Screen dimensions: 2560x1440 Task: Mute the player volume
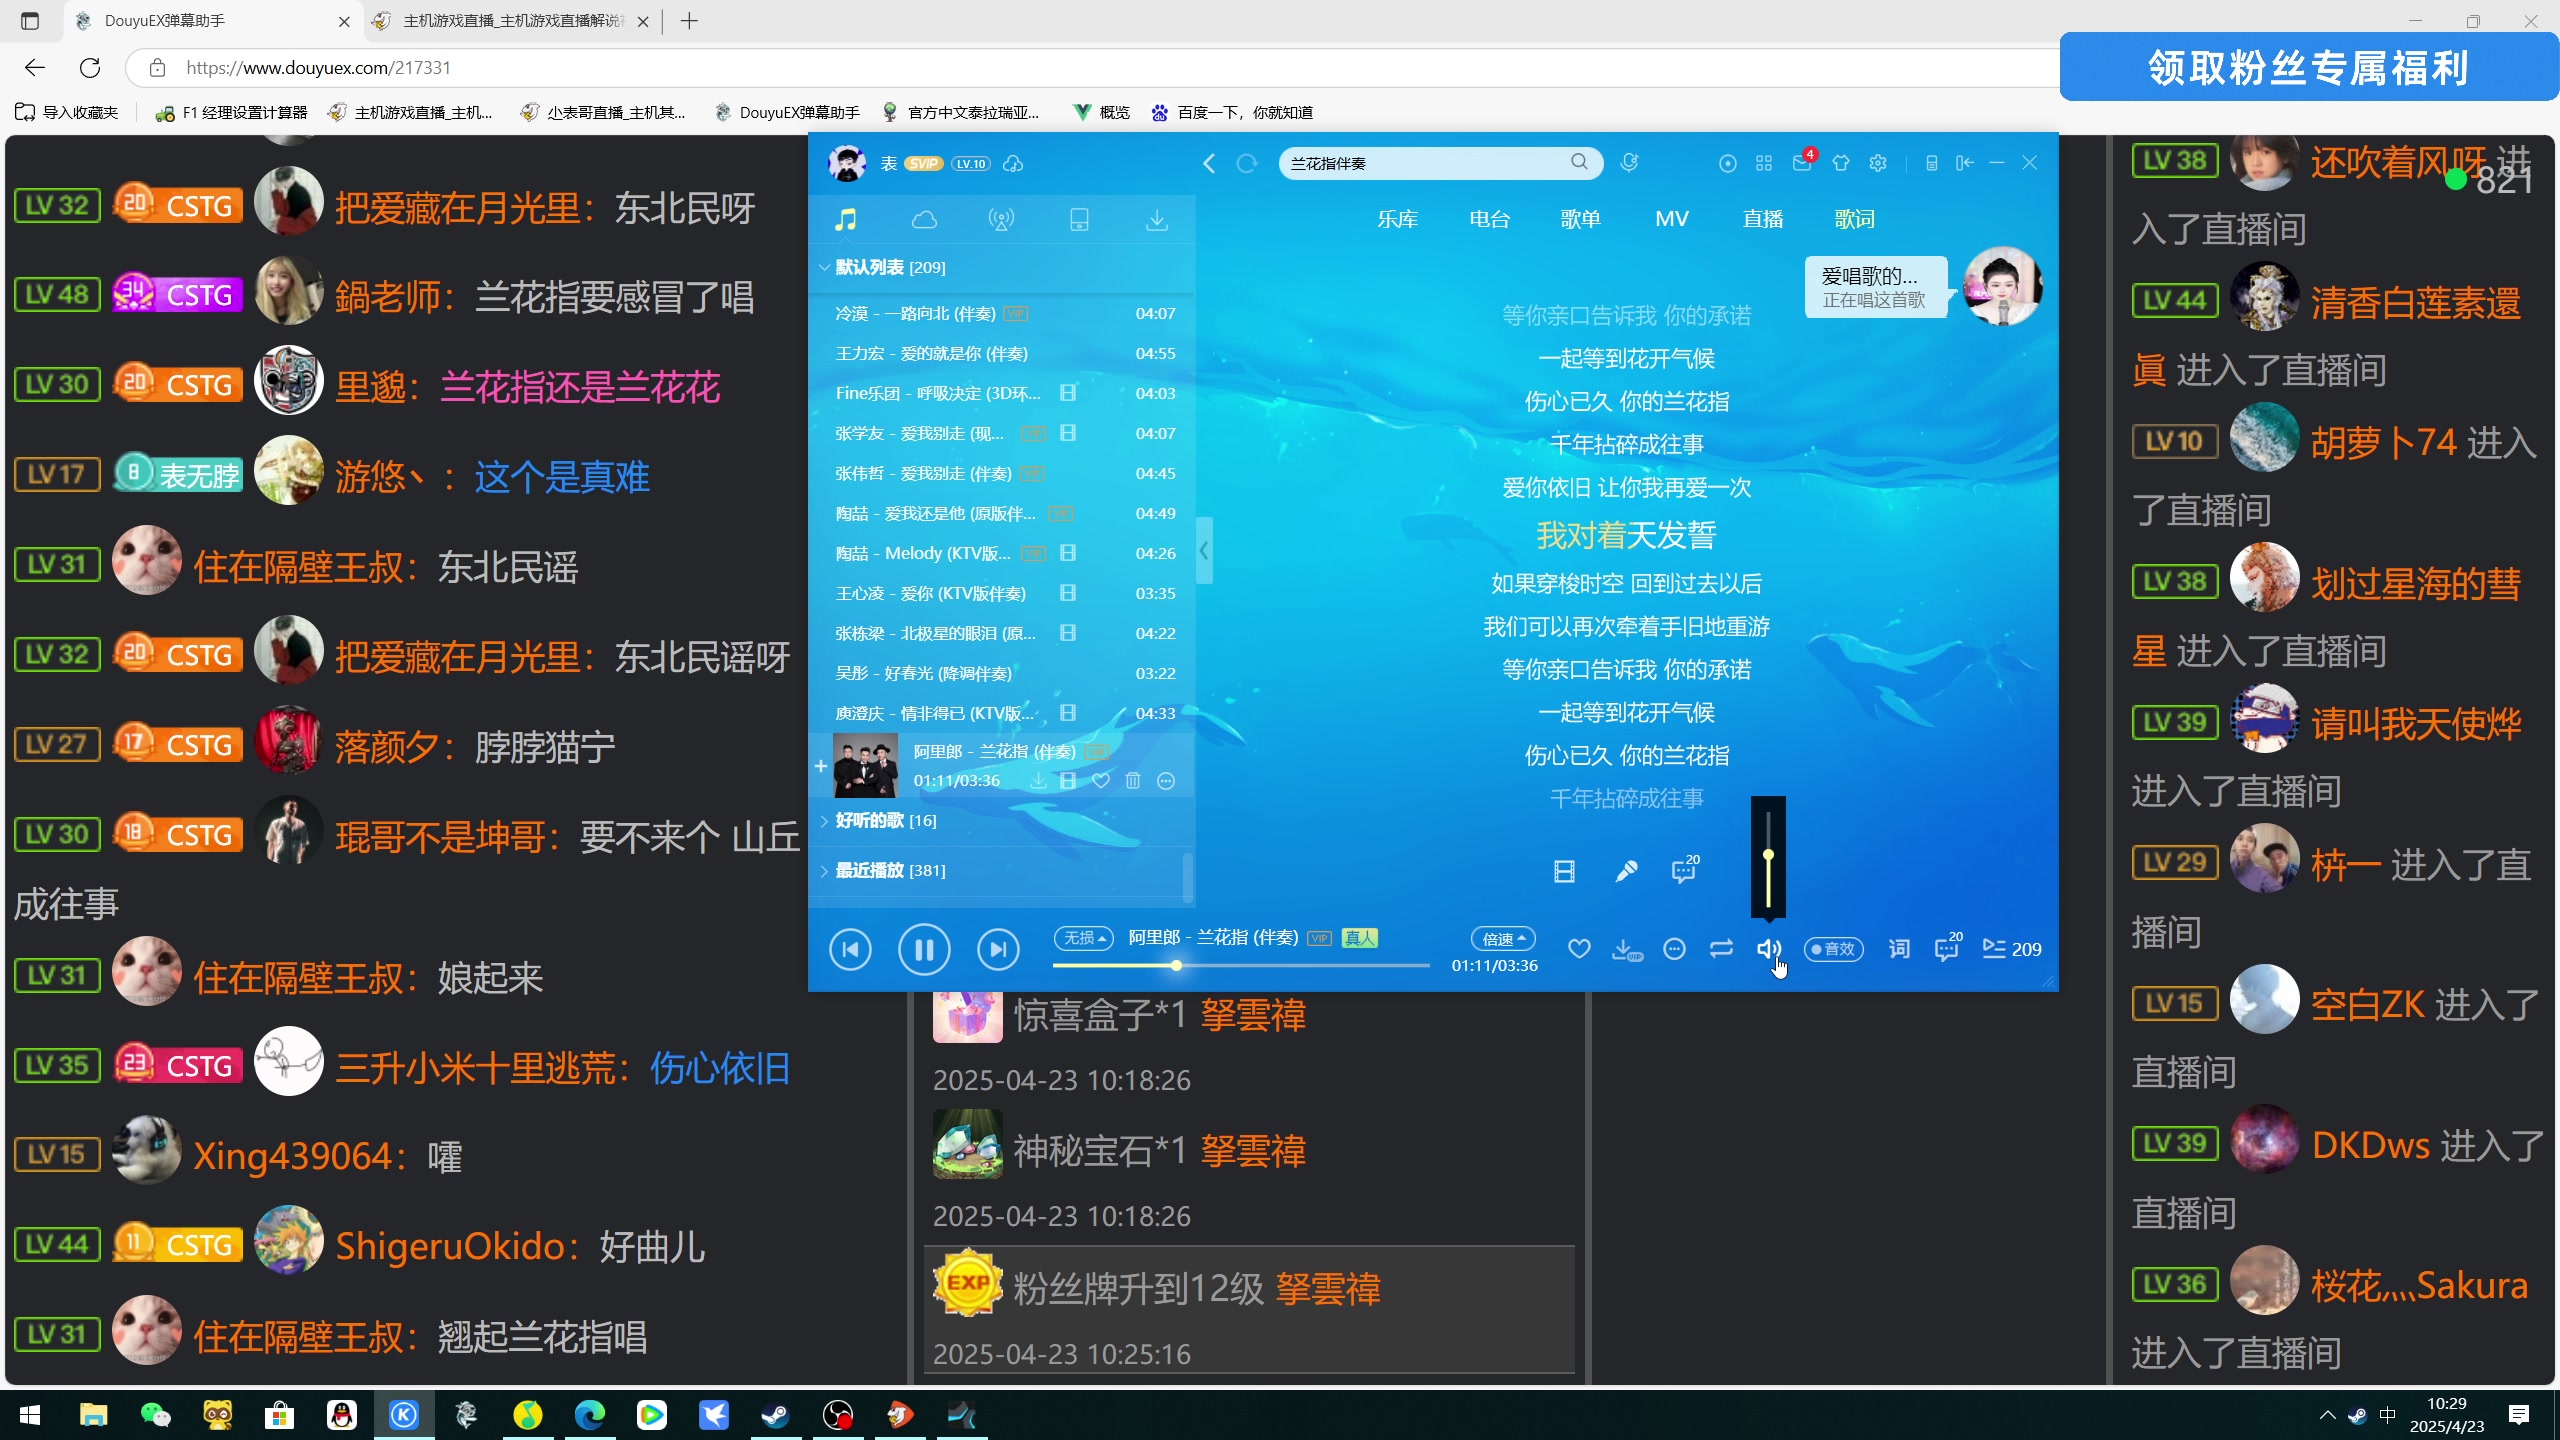coord(1768,949)
